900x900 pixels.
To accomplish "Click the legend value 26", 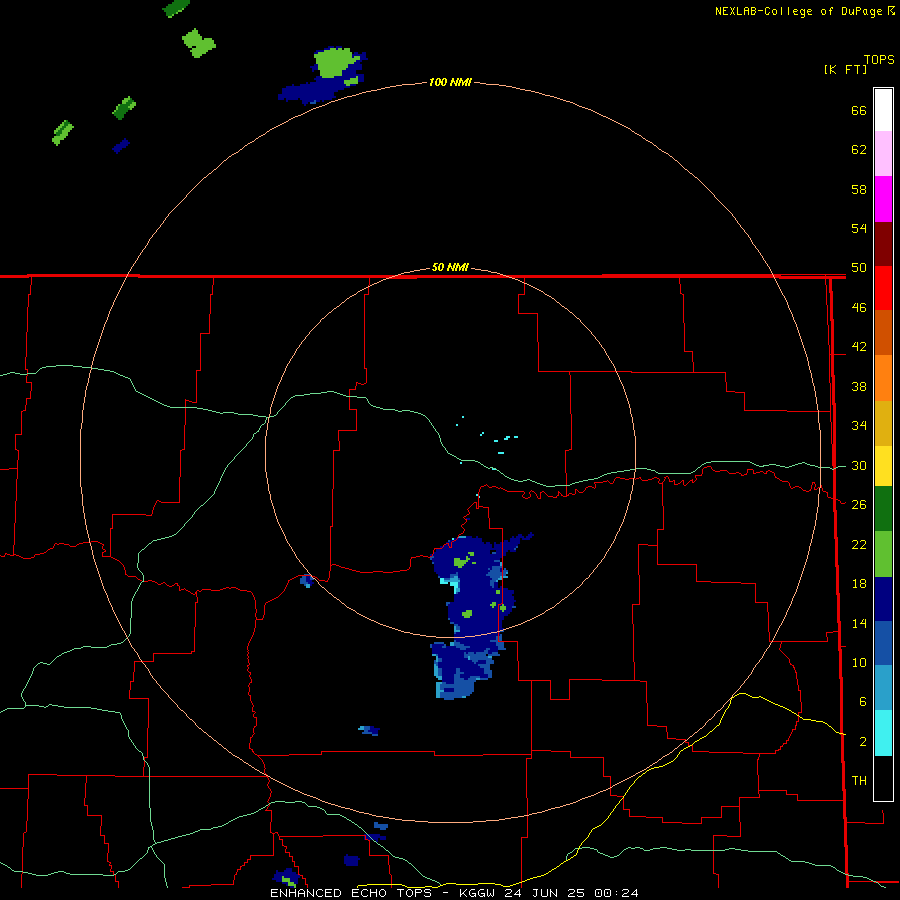I will point(859,505).
